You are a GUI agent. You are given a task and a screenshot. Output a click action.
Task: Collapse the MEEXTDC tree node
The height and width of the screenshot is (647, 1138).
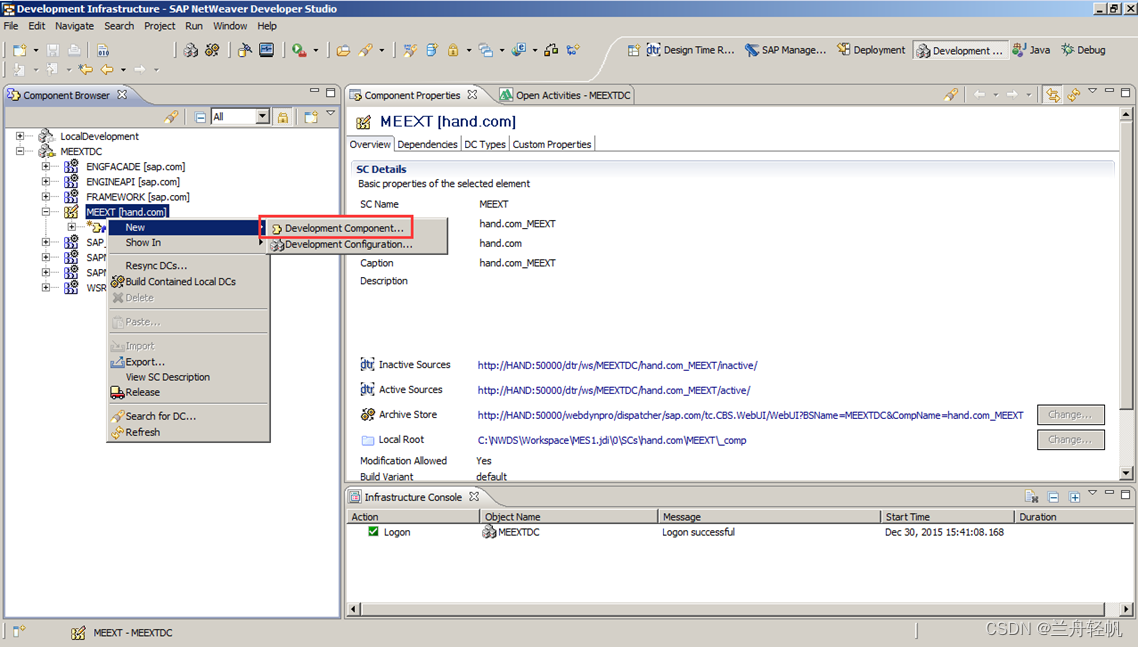point(20,151)
